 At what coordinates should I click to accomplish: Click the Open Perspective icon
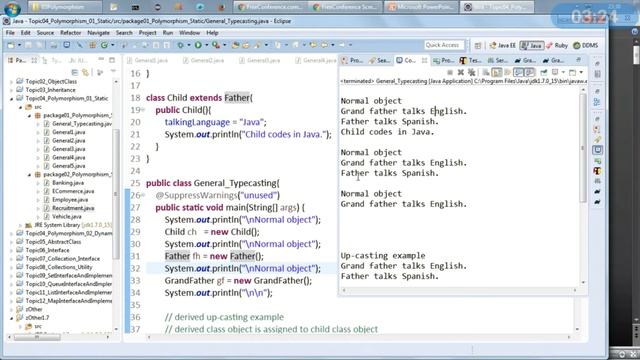[x=478, y=46]
